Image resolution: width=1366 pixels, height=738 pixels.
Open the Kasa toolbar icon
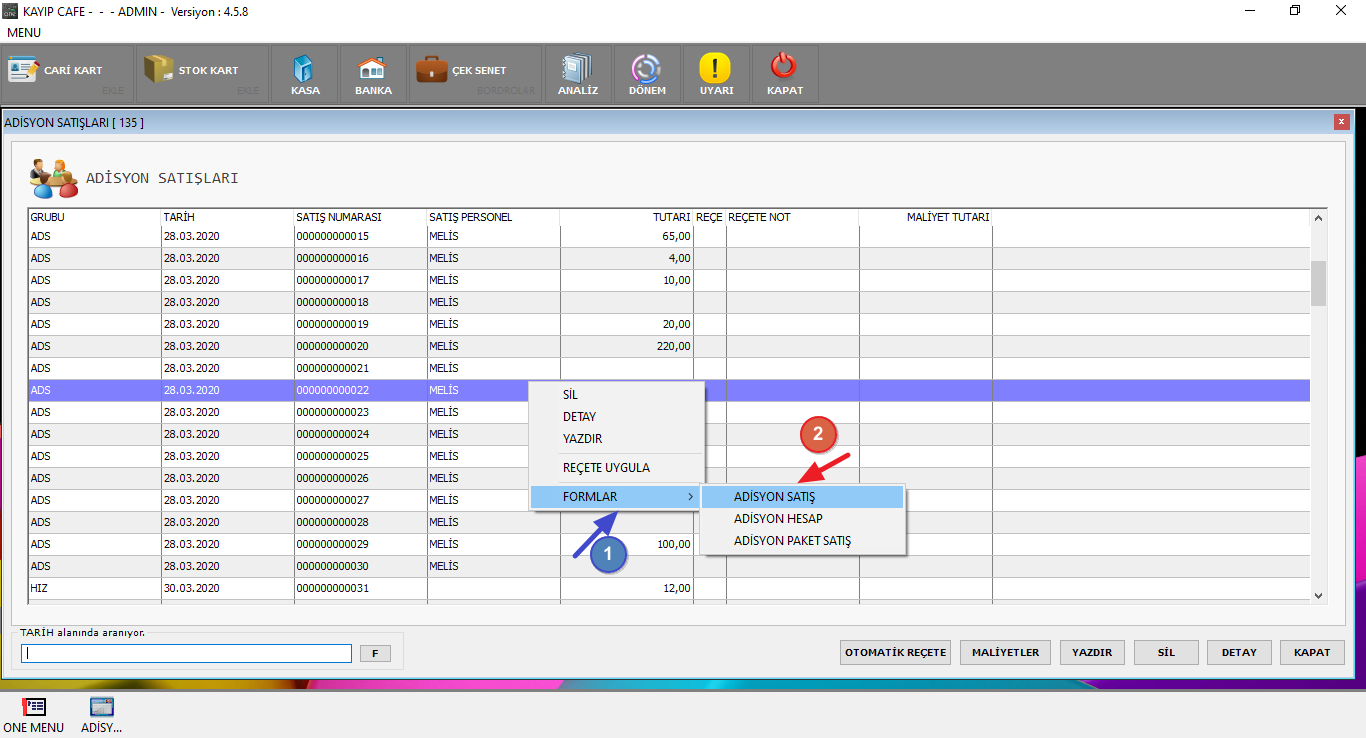(305, 69)
